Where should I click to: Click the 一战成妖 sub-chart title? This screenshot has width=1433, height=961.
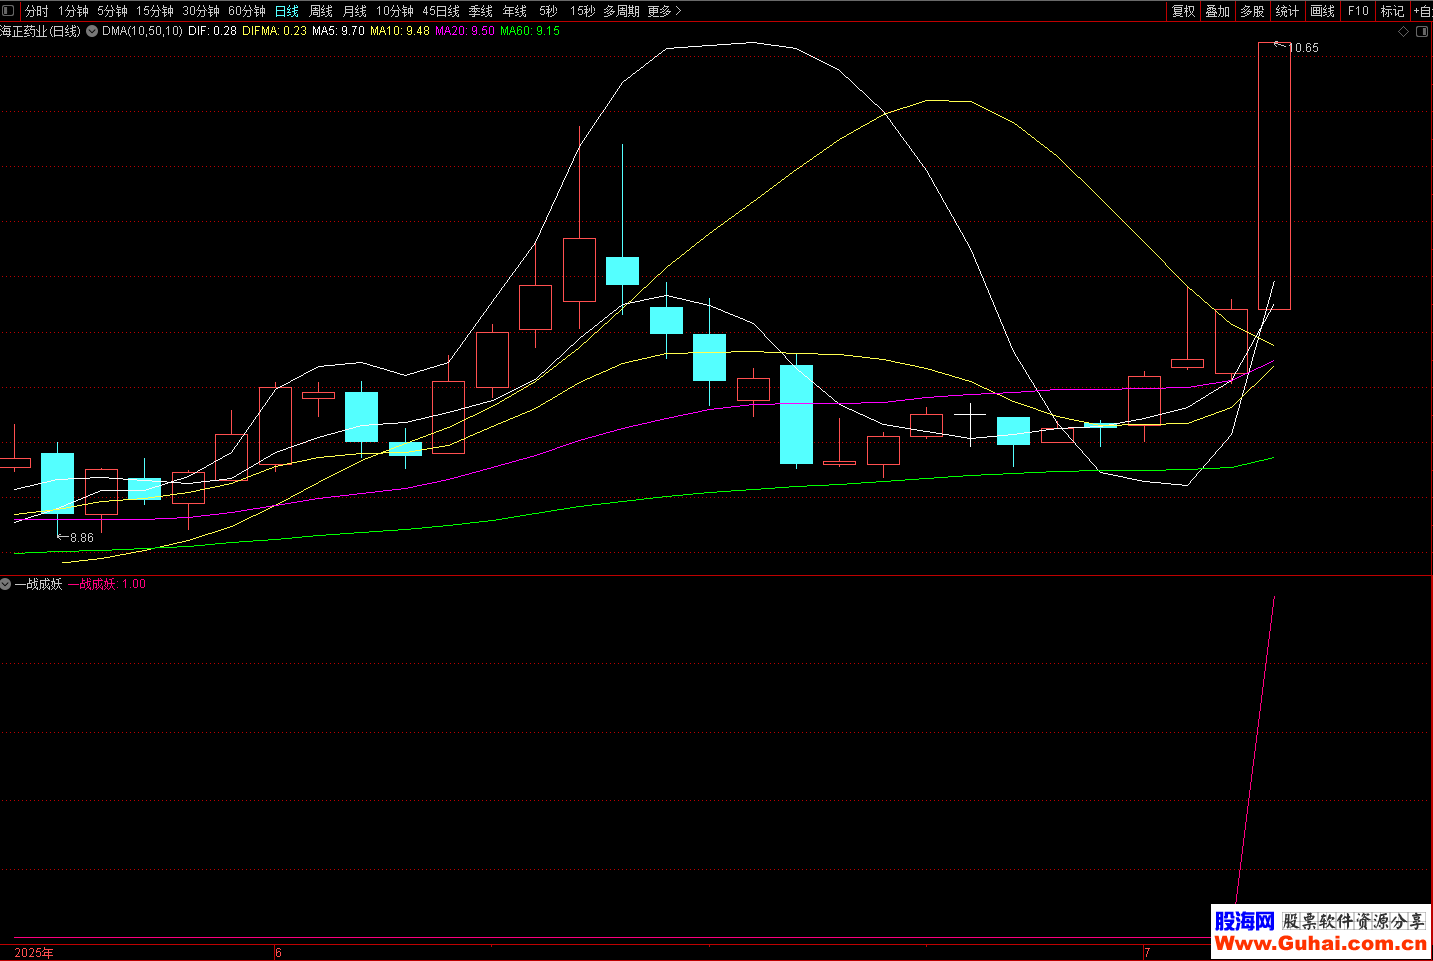tap(39, 584)
